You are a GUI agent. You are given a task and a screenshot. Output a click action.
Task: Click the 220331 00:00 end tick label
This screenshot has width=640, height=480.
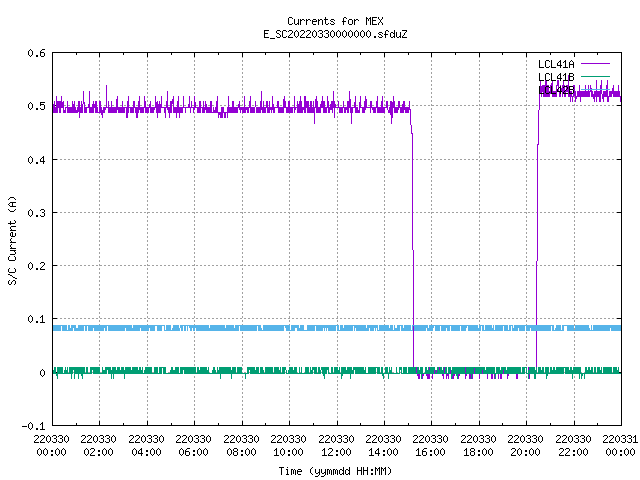pyautogui.click(x=620, y=446)
